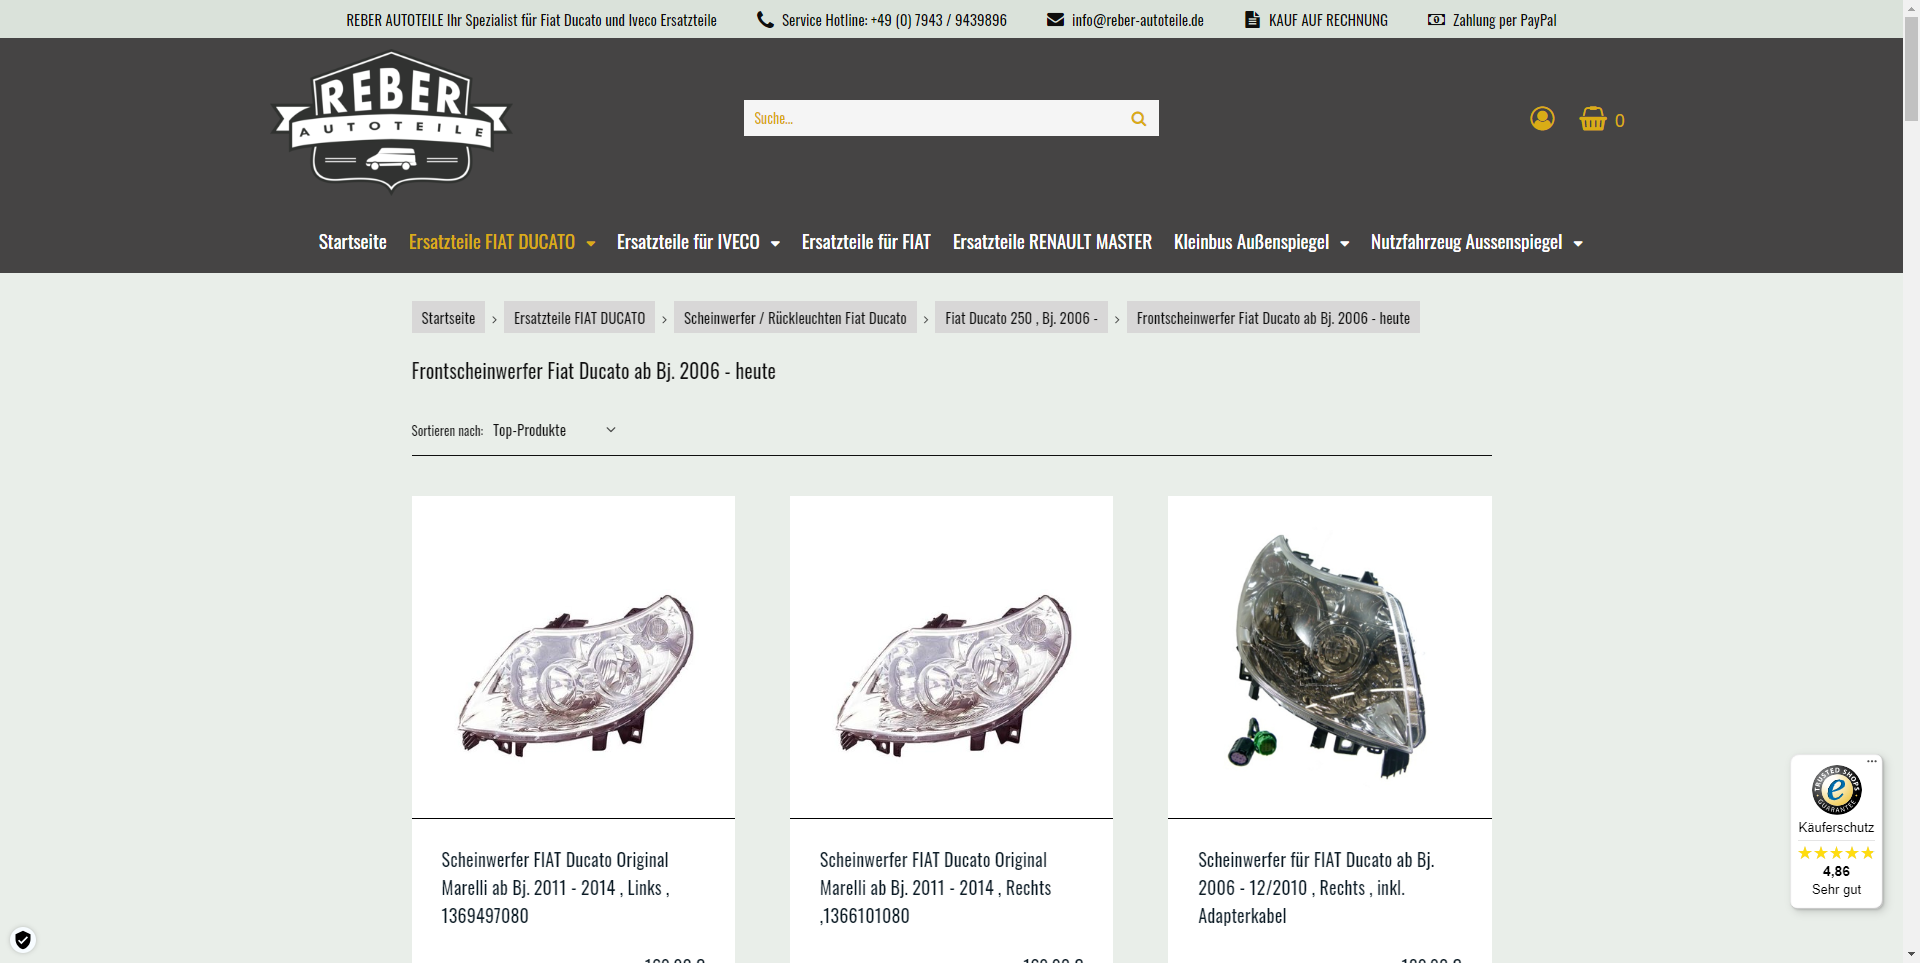Open Ersatzteile RENAULT MASTER nav item
This screenshot has width=1920, height=963.
(1052, 242)
